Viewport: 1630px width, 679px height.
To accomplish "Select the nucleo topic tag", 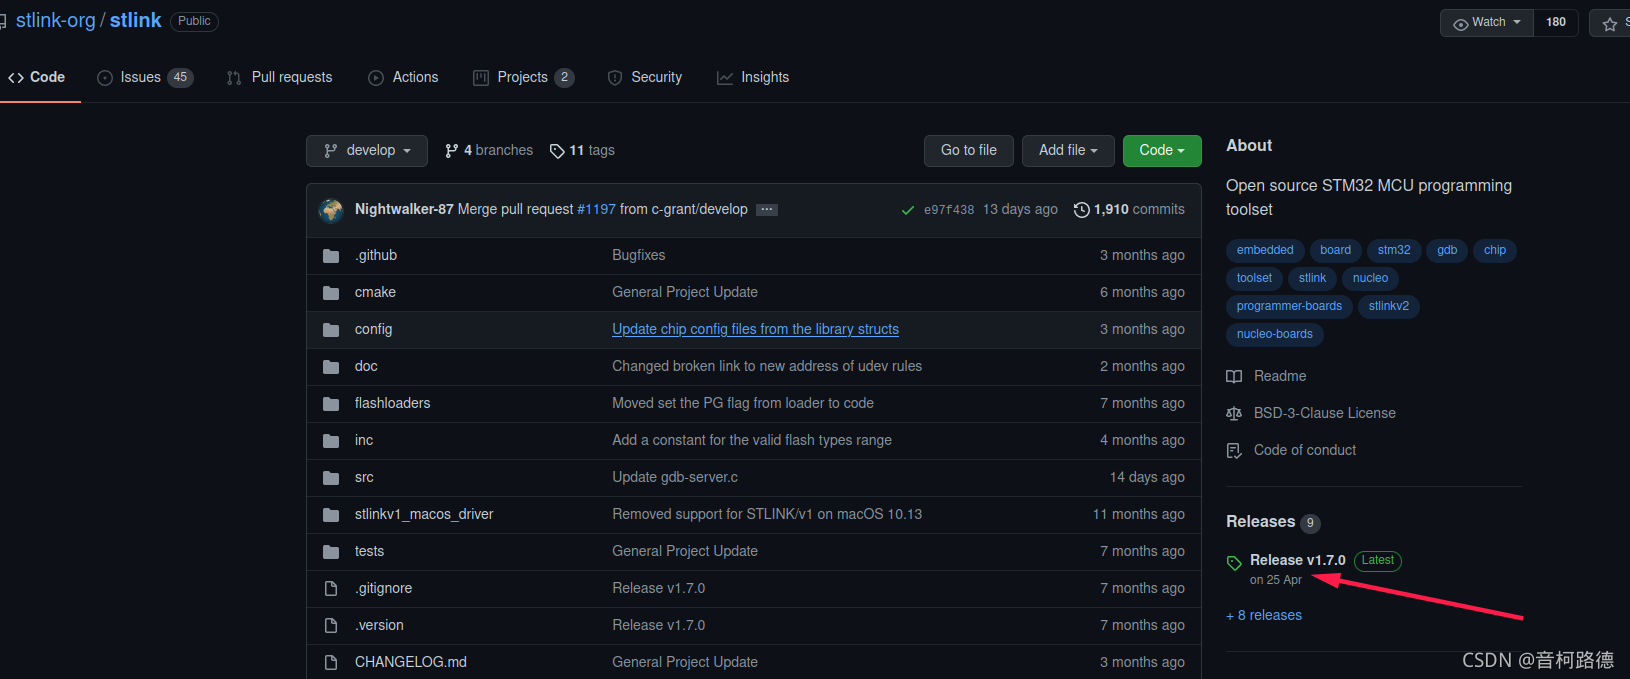I will pyautogui.click(x=1370, y=279).
